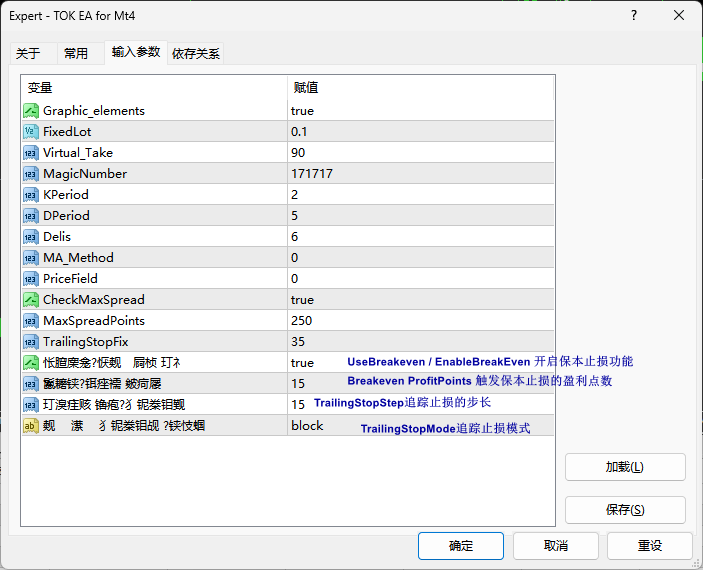Select the Virtual_Take variable name
The image size is (703, 570).
78,153
